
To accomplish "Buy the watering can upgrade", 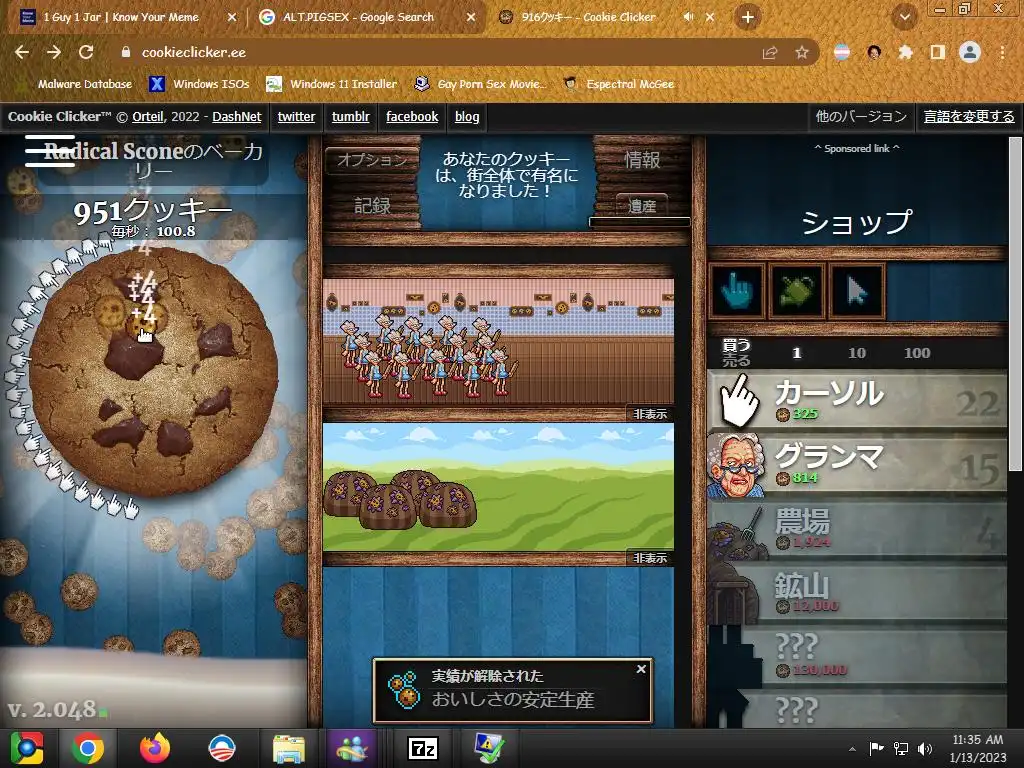I will click(797, 291).
